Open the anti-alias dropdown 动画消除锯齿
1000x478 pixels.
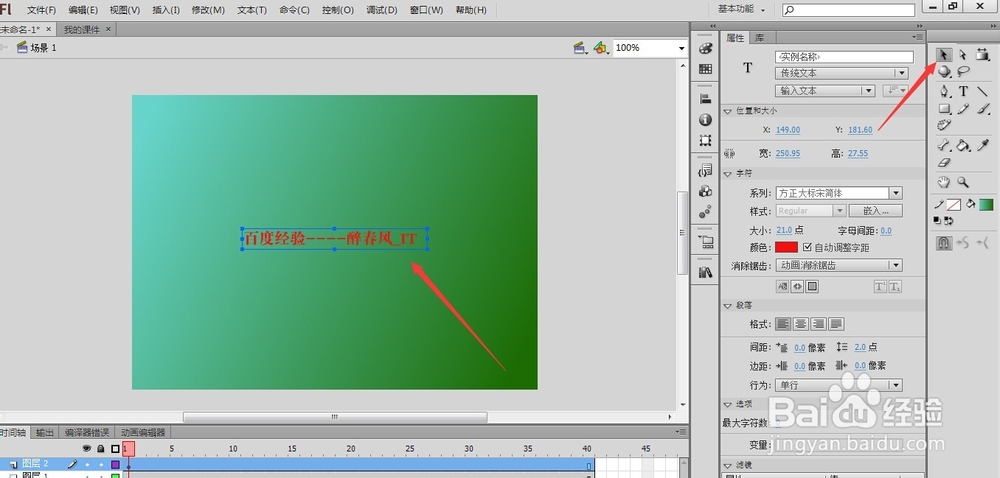839,265
